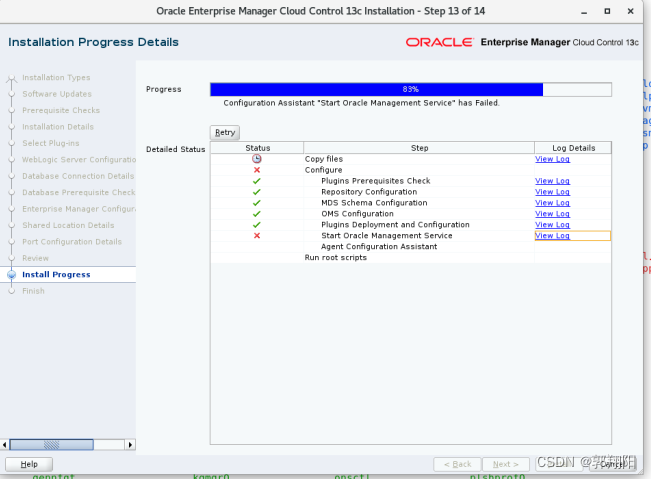651x479 pixels.
Task: Open View Log for Plugins Deployment and Configuration
Action: point(552,225)
